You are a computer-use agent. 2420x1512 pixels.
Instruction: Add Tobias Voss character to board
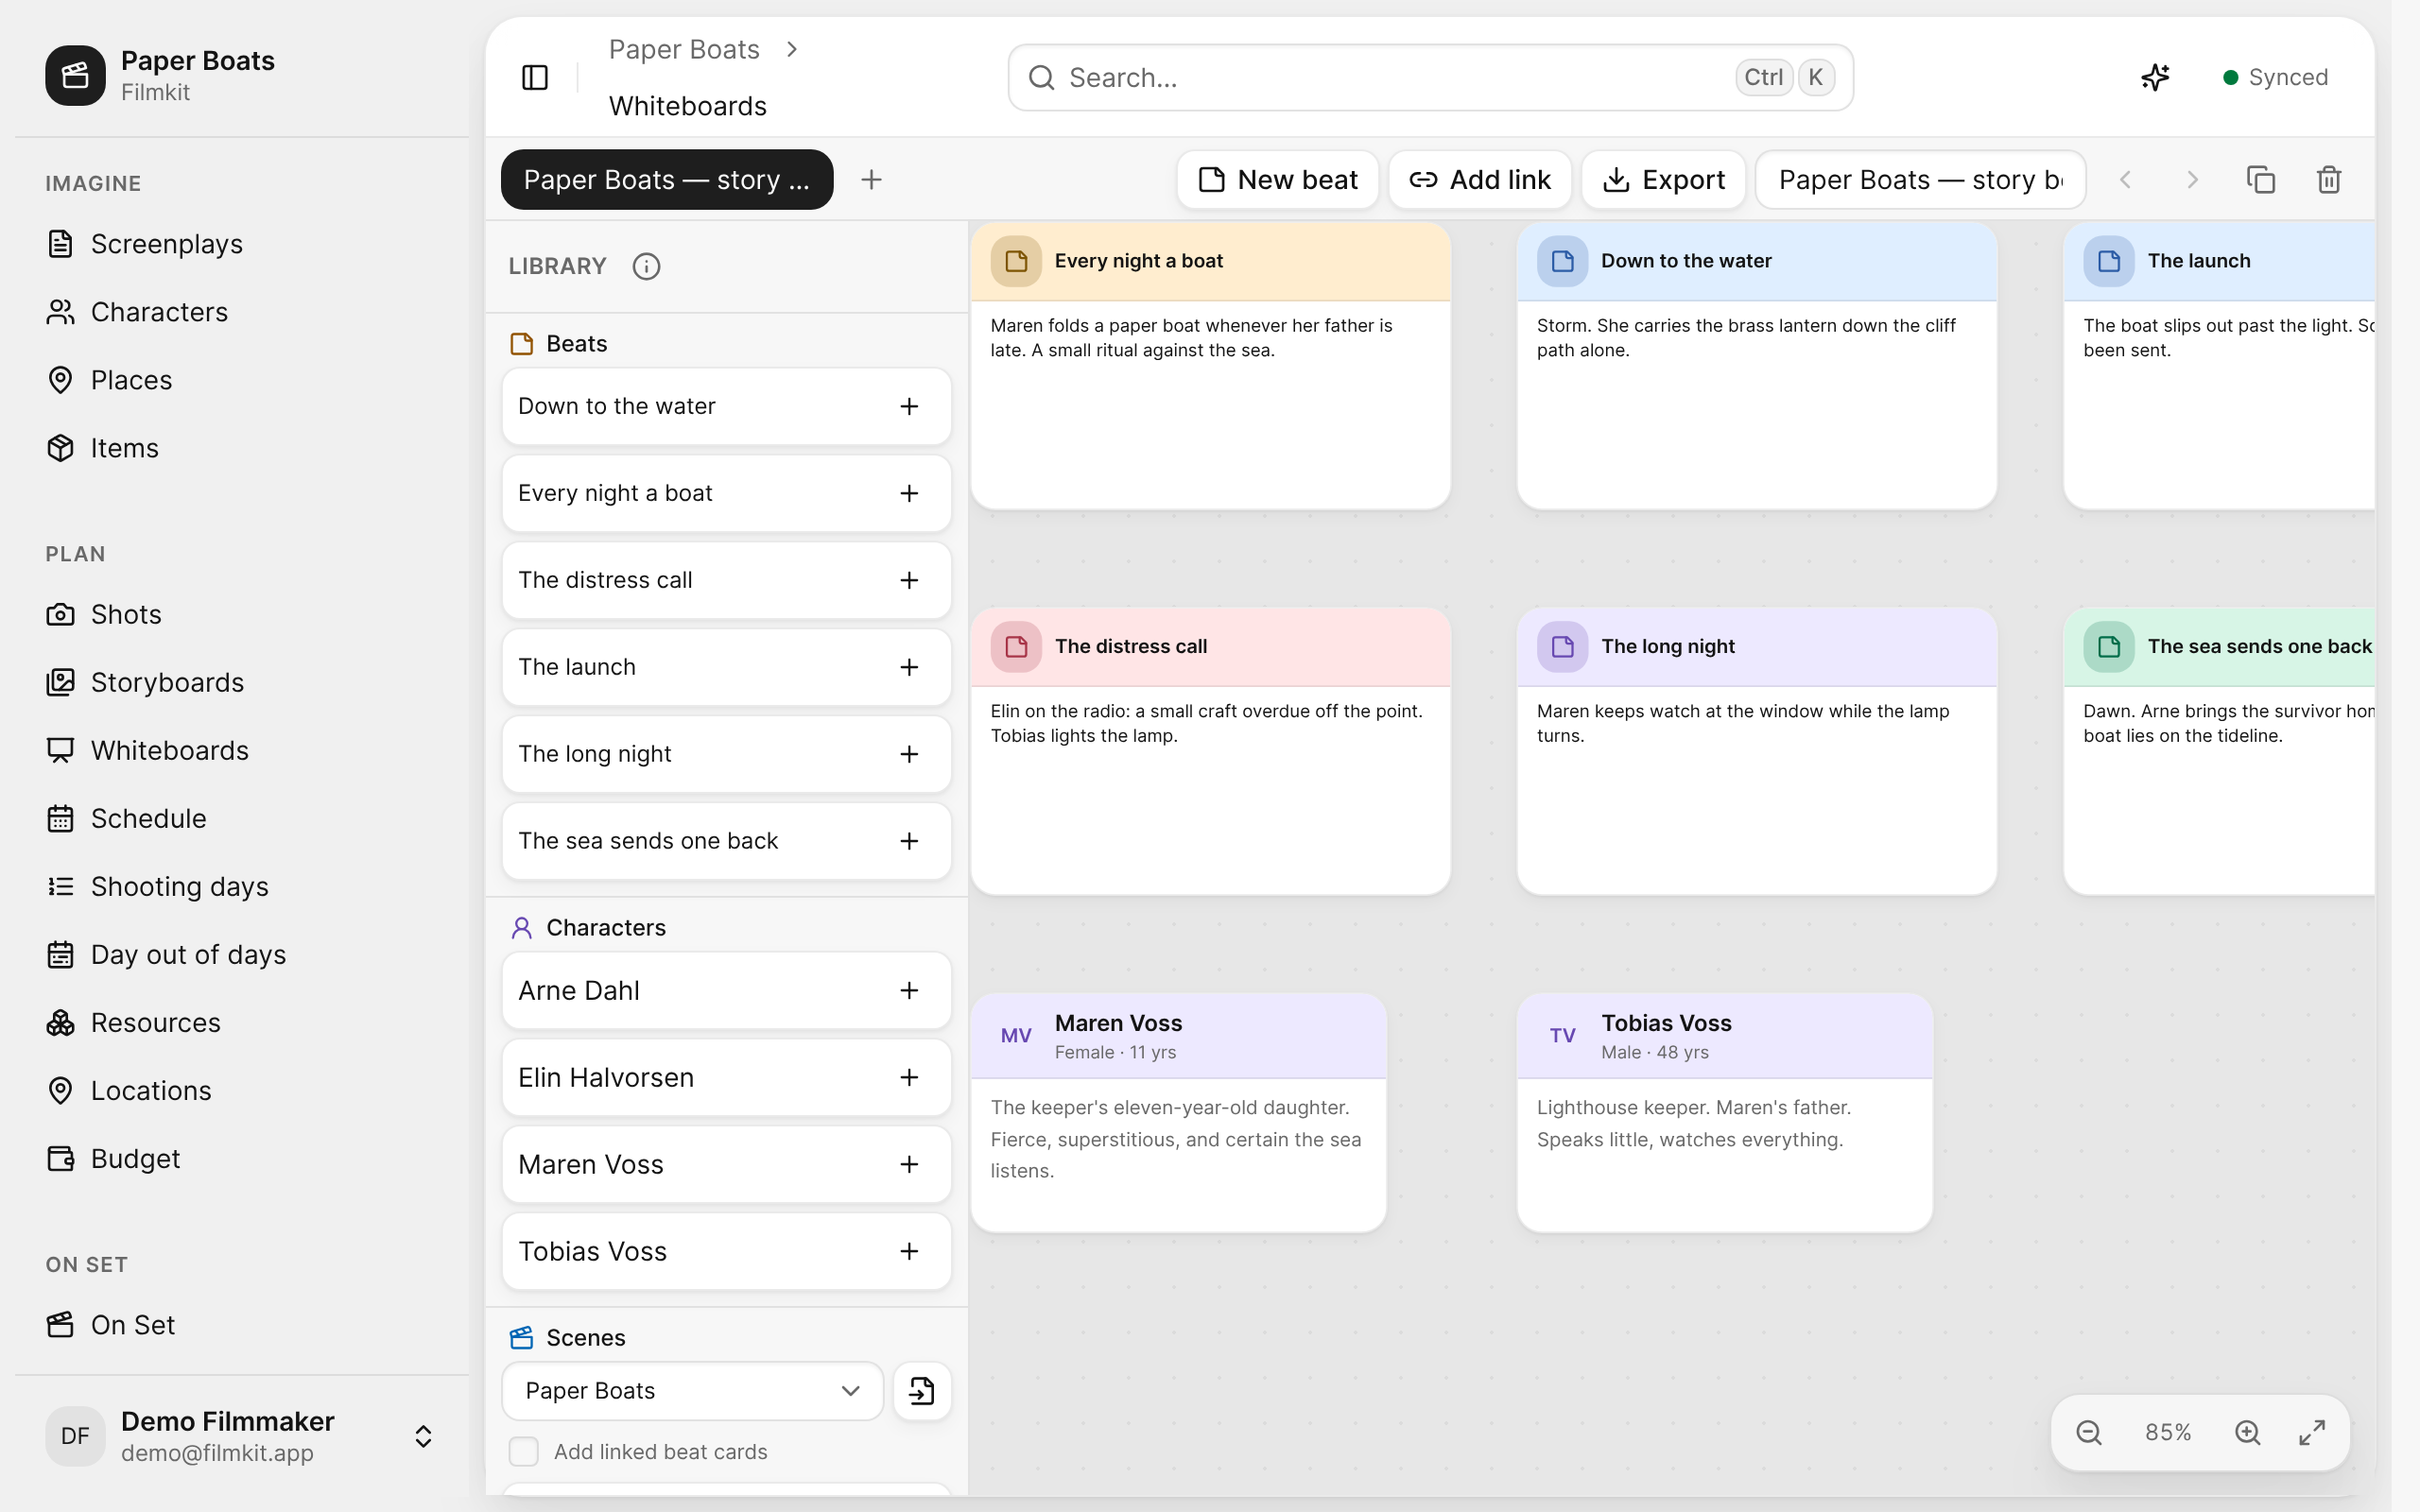pyautogui.click(x=908, y=1251)
